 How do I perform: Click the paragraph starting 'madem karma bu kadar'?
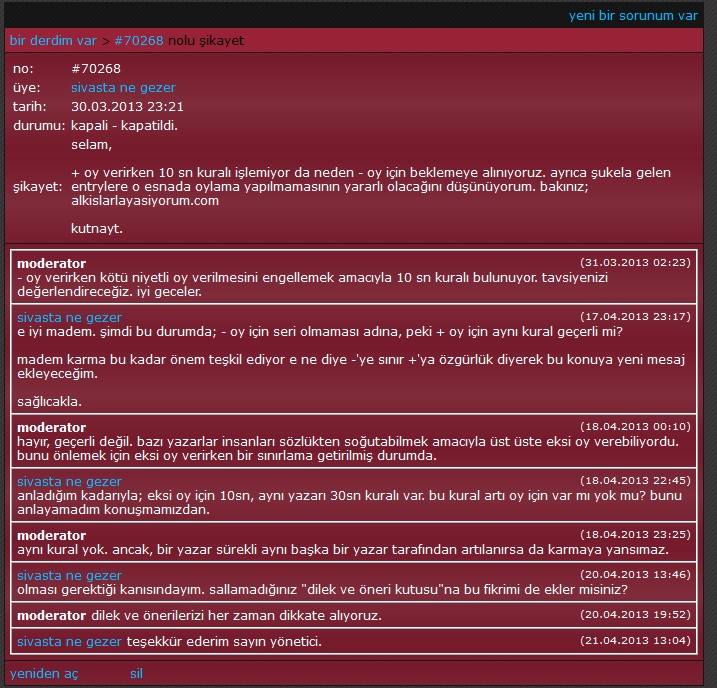tap(351, 367)
